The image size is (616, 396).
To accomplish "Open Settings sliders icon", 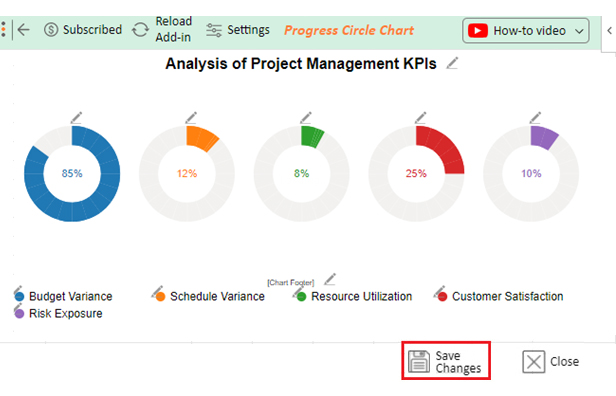I will pyautogui.click(x=214, y=30).
